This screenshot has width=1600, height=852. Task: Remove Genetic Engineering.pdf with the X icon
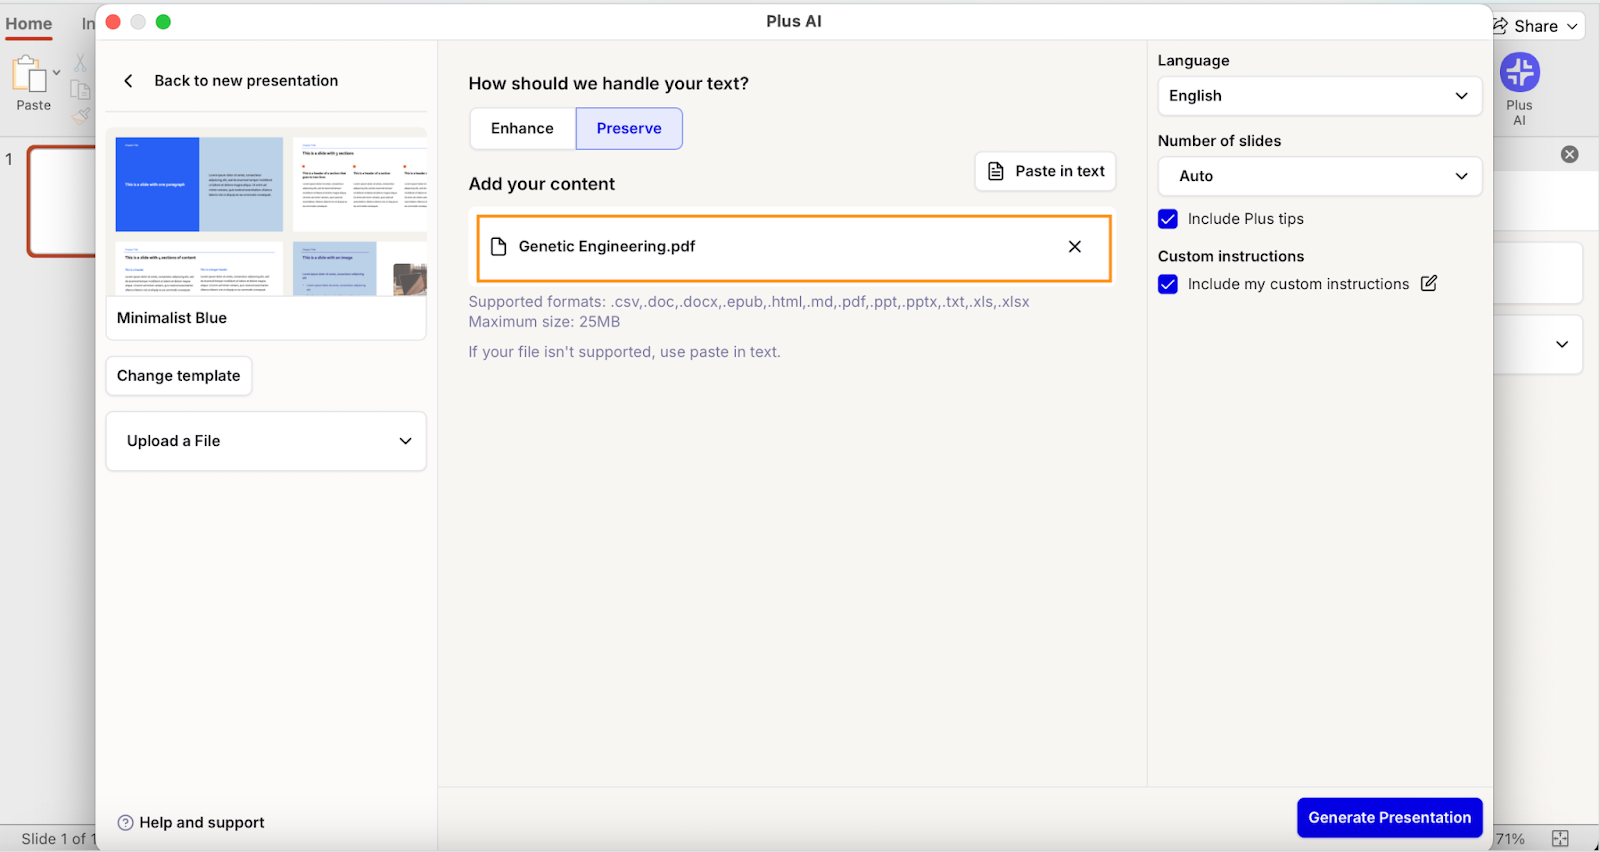tap(1074, 247)
